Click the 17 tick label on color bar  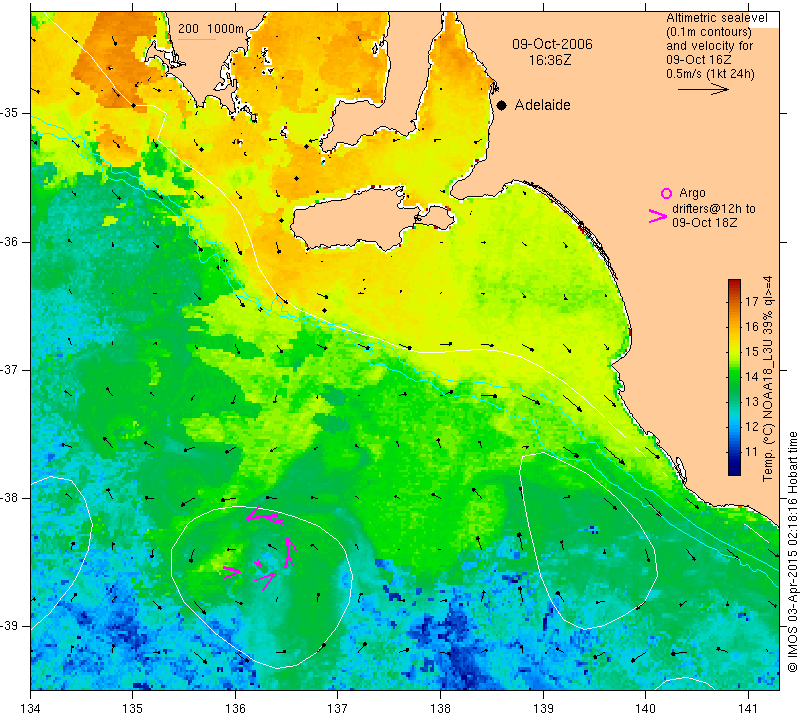tap(752, 301)
